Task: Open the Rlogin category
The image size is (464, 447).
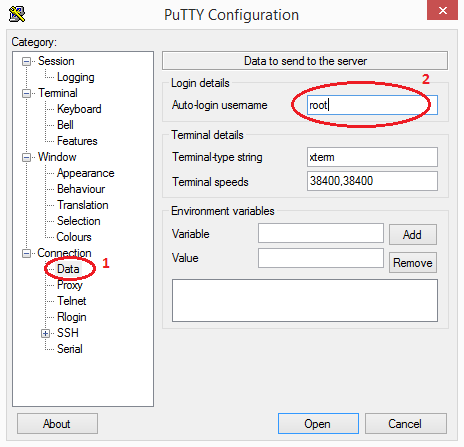Action: point(72,317)
